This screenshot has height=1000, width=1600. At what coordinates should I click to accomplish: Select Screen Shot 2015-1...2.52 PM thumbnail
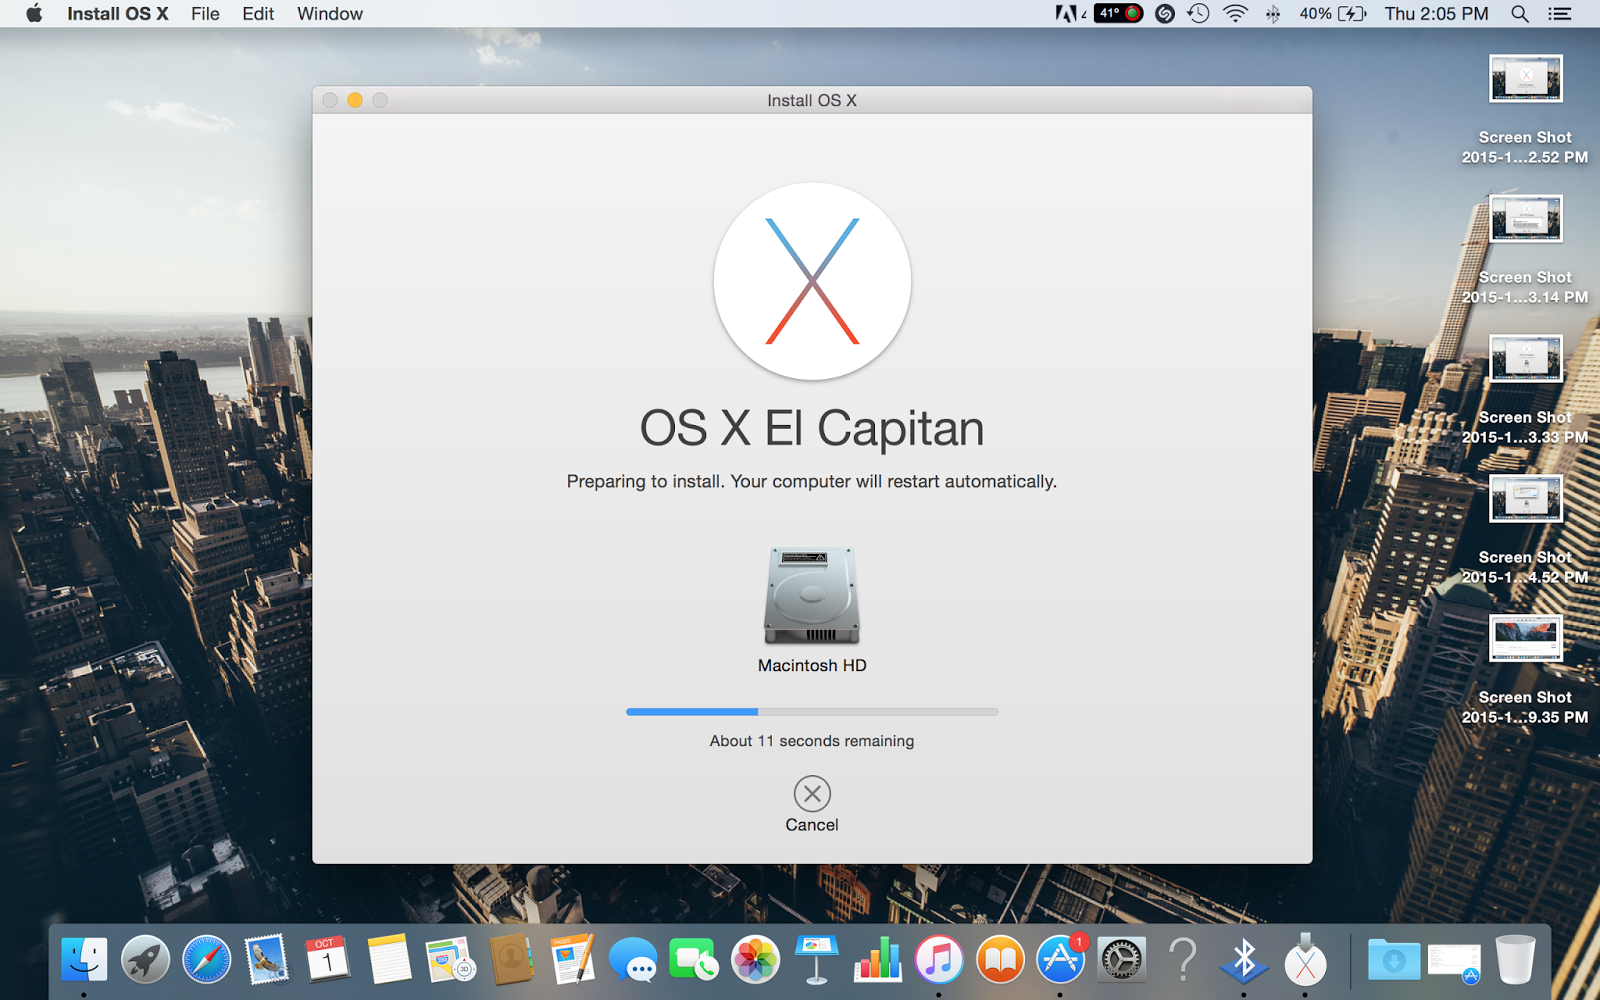point(1526,78)
